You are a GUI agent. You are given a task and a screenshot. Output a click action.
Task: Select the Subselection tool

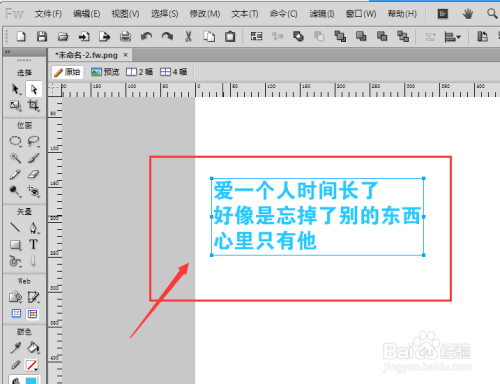coord(34,89)
